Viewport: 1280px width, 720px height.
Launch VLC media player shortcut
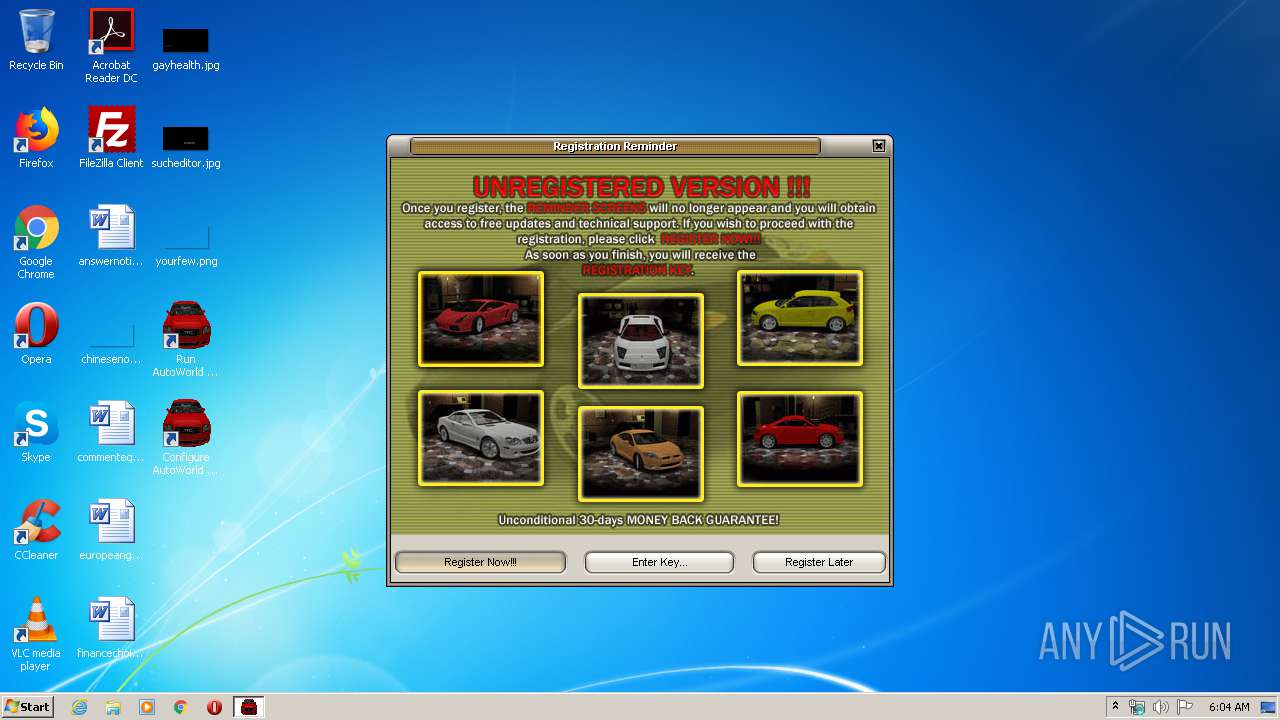36,634
